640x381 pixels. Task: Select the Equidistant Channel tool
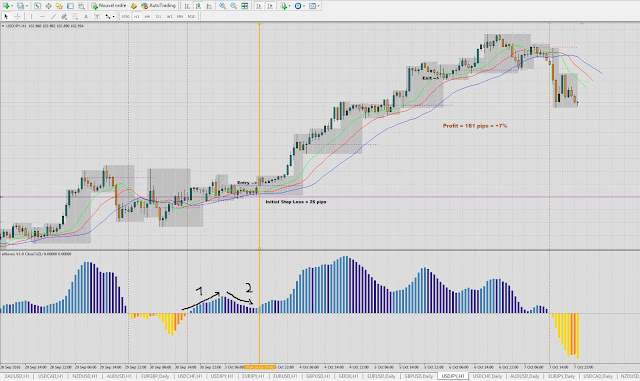pyautogui.click(x=64, y=16)
